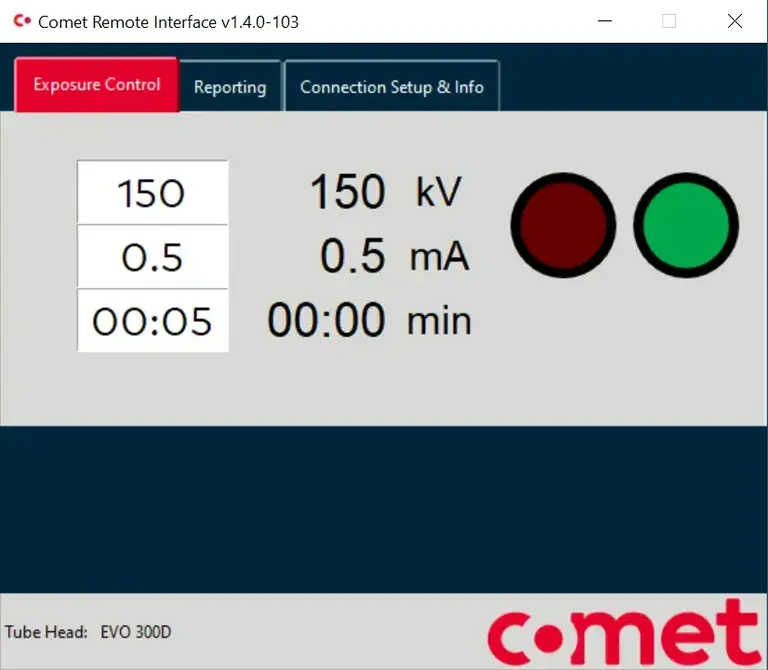This screenshot has width=768, height=670.
Task: Switch to the Reporting tab
Action: [x=230, y=87]
